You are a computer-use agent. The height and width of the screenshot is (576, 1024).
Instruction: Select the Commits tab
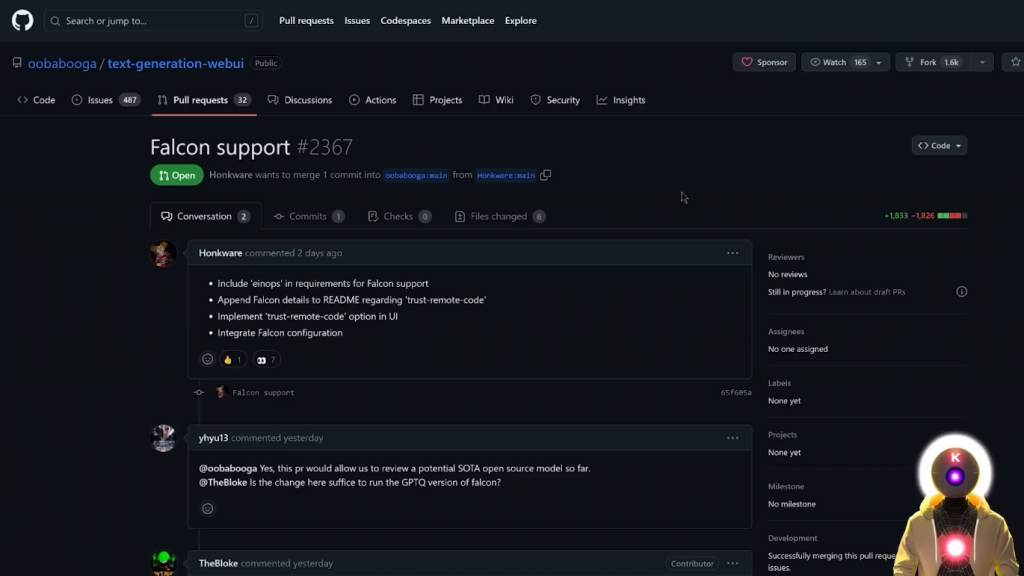click(x=308, y=216)
